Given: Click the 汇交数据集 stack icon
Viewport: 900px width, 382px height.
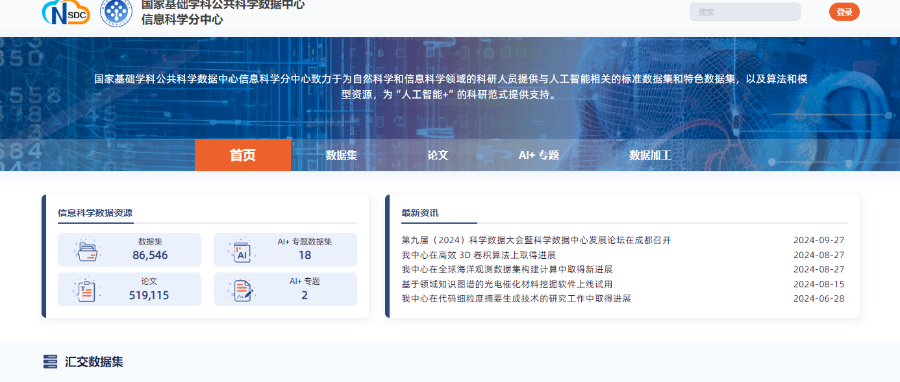Looking at the screenshot, I should [51, 362].
